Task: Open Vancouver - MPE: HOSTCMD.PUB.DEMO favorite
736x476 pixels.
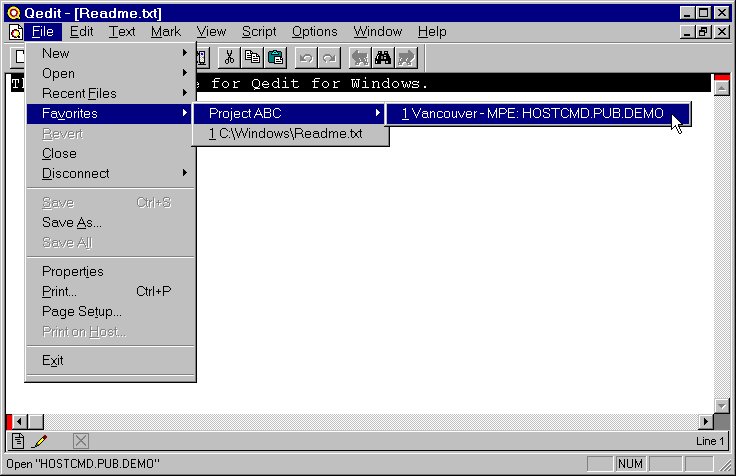Action: (x=537, y=113)
